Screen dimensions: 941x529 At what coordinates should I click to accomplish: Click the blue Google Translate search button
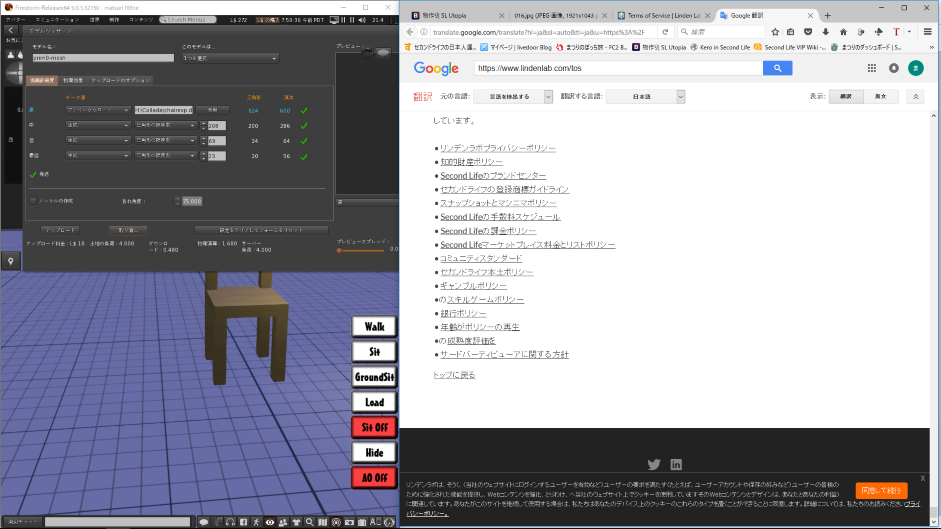coord(777,68)
